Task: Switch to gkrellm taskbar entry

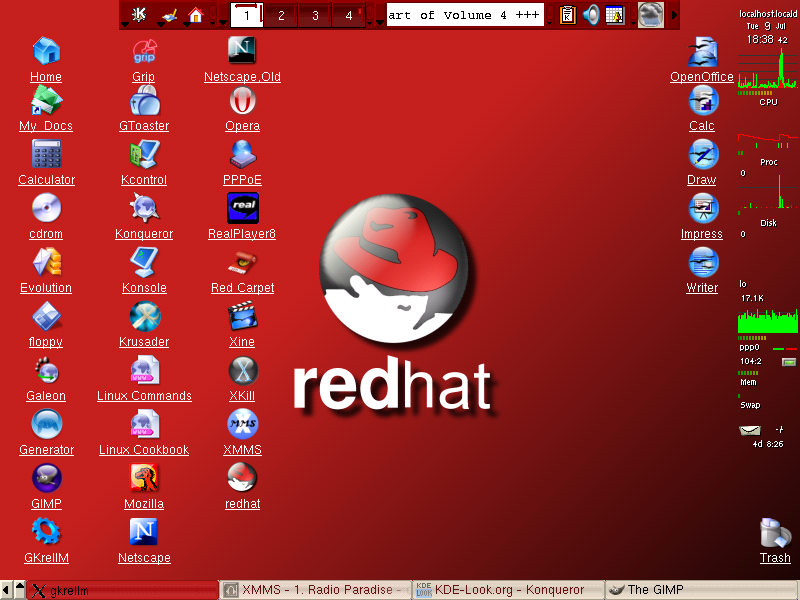Action: [x=122, y=590]
